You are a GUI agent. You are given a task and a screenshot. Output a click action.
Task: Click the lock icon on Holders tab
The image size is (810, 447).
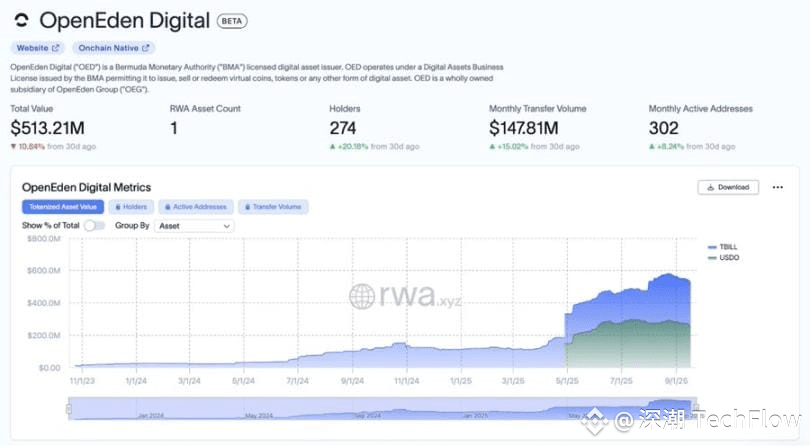click(x=118, y=207)
